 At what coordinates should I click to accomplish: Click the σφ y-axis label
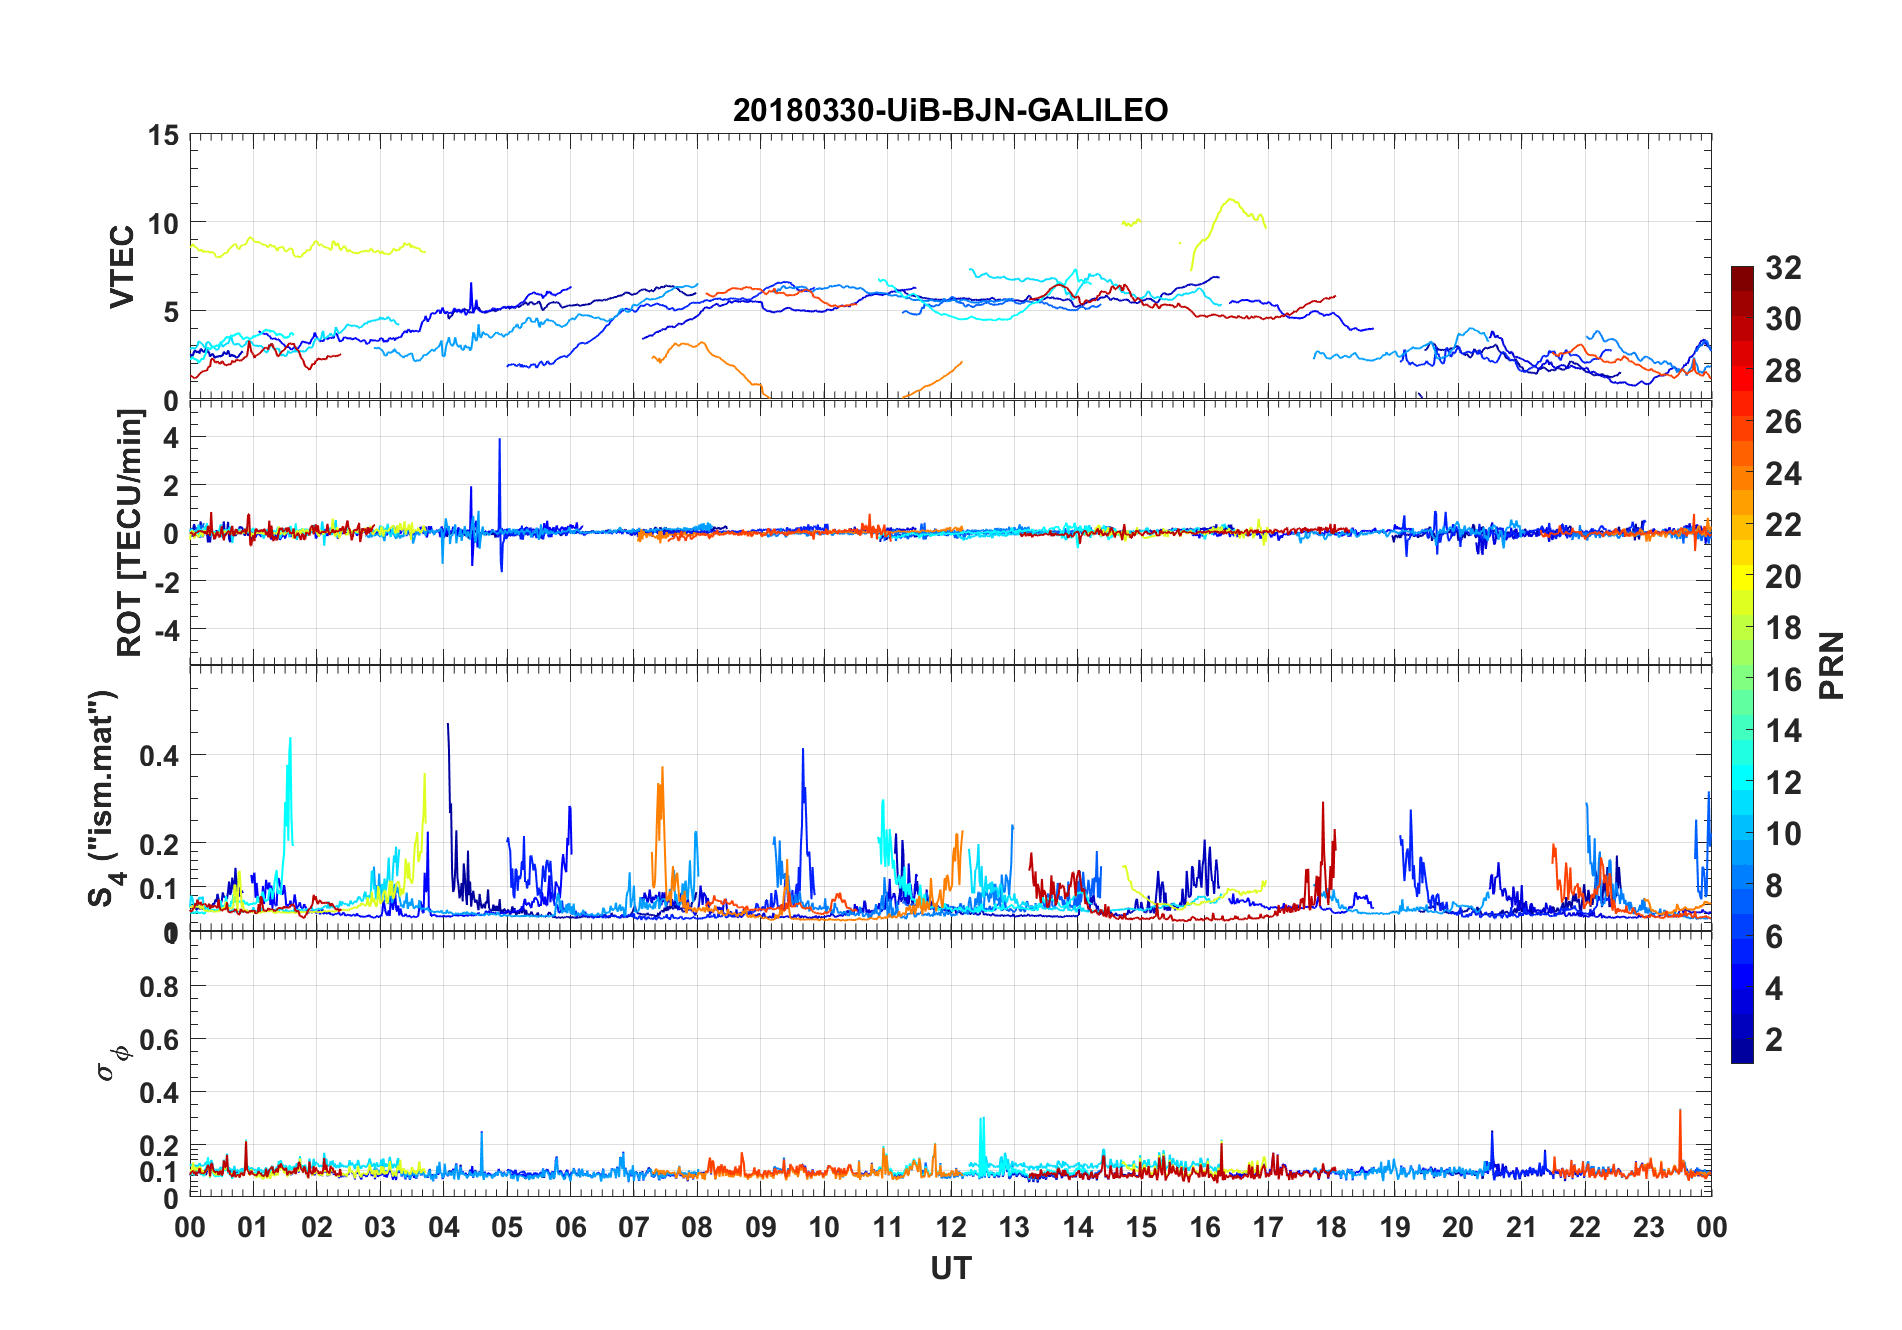tap(112, 1062)
